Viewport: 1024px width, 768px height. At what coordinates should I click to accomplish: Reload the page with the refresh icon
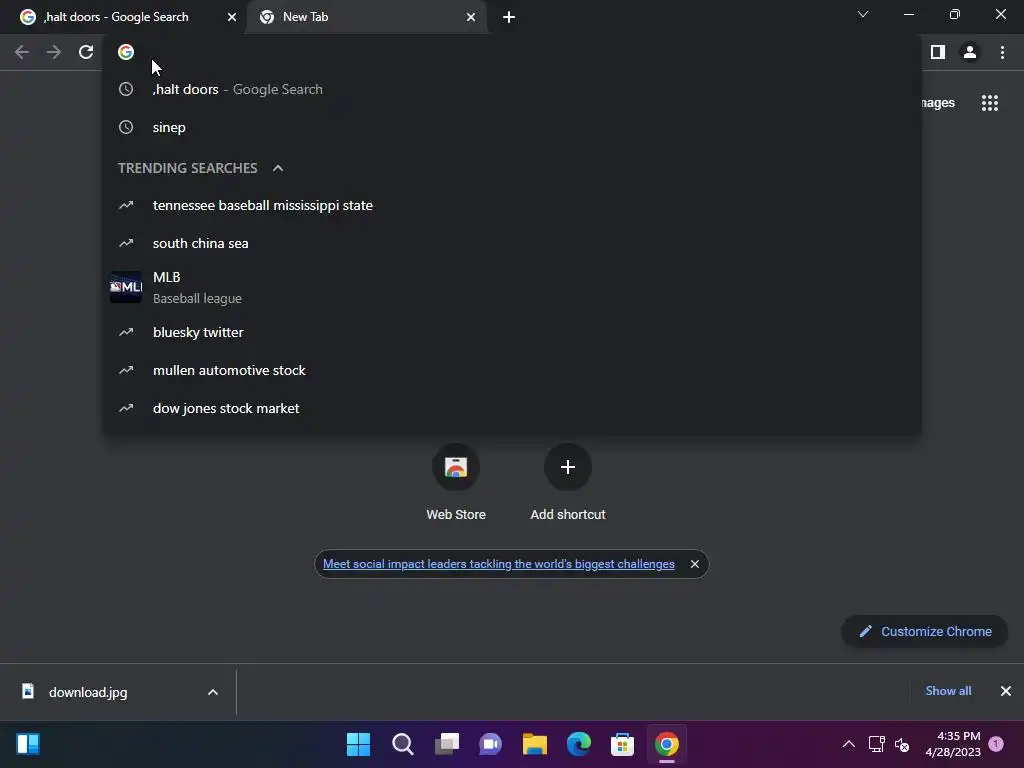click(x=86, y=52)
